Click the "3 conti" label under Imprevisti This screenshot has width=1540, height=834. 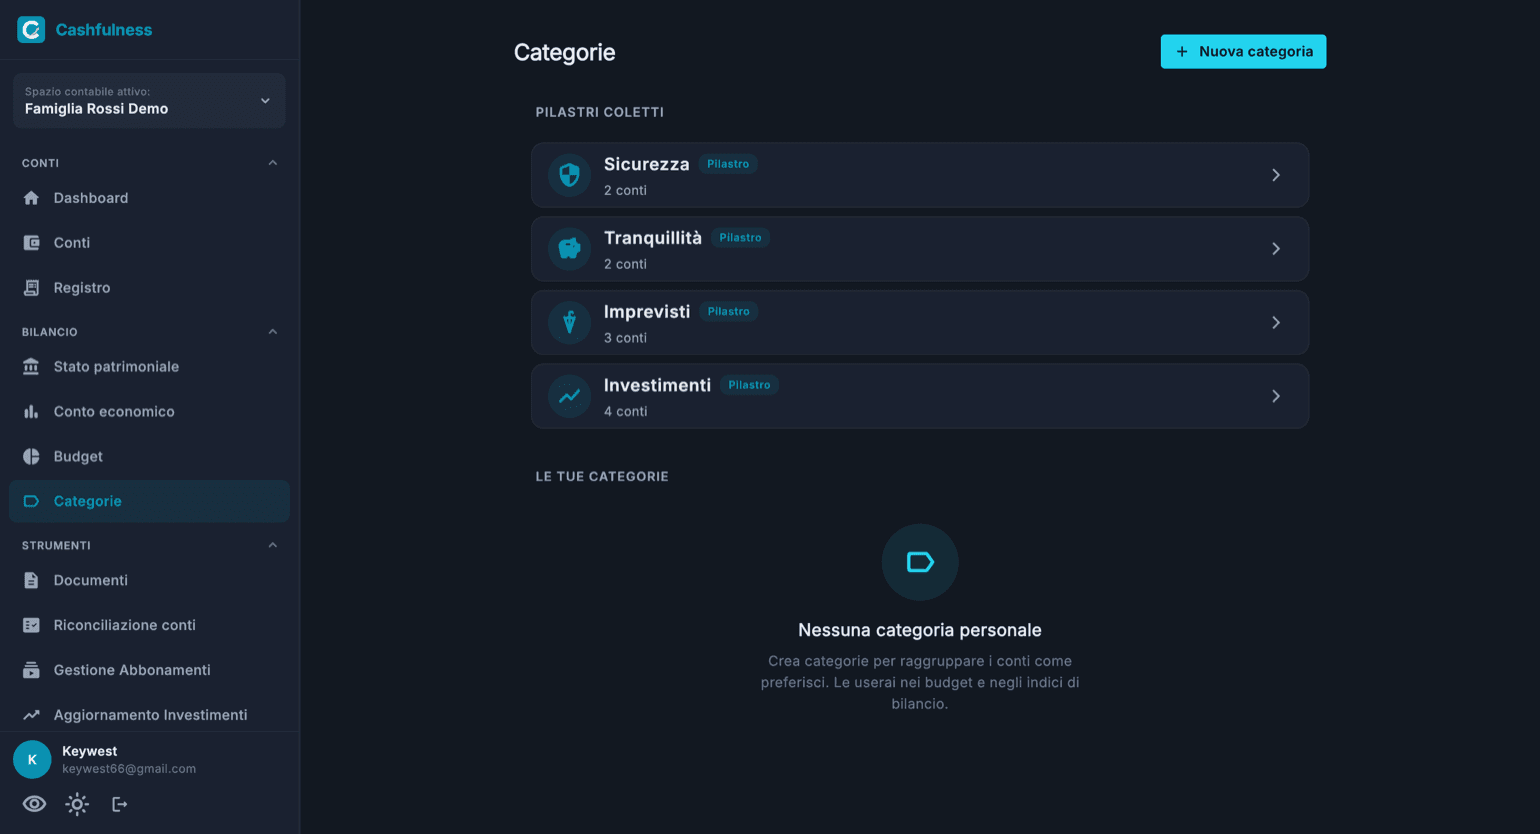(x=625, y=338)
